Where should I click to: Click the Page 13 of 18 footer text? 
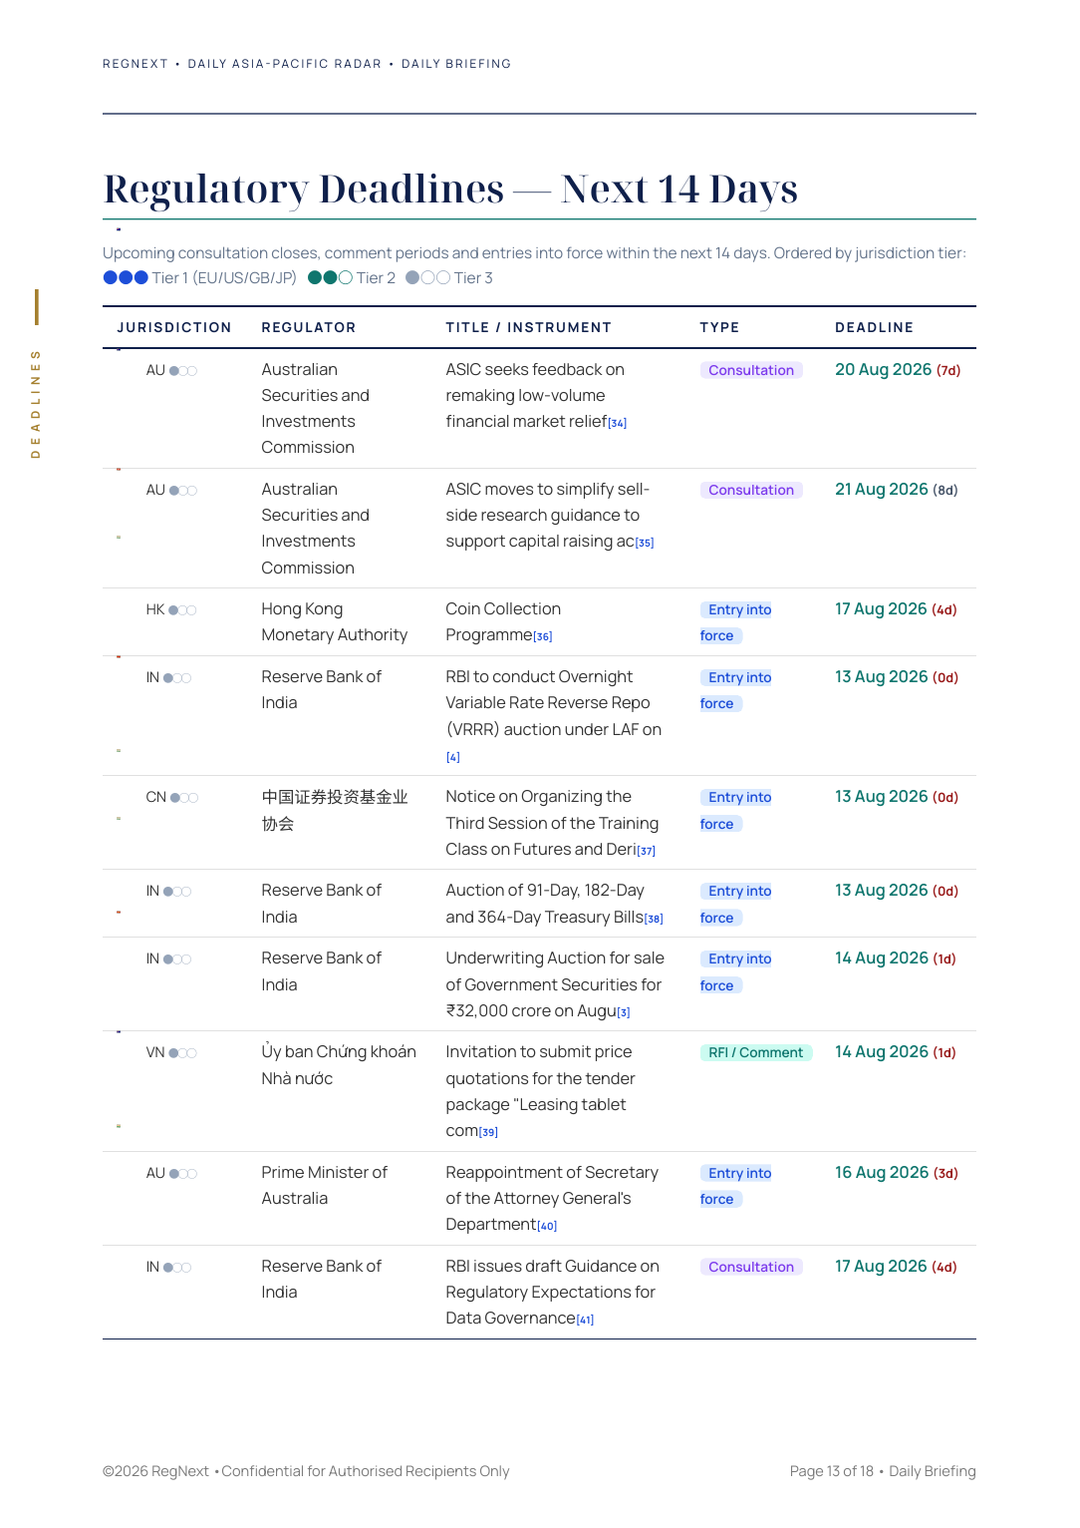point(832,1471)
